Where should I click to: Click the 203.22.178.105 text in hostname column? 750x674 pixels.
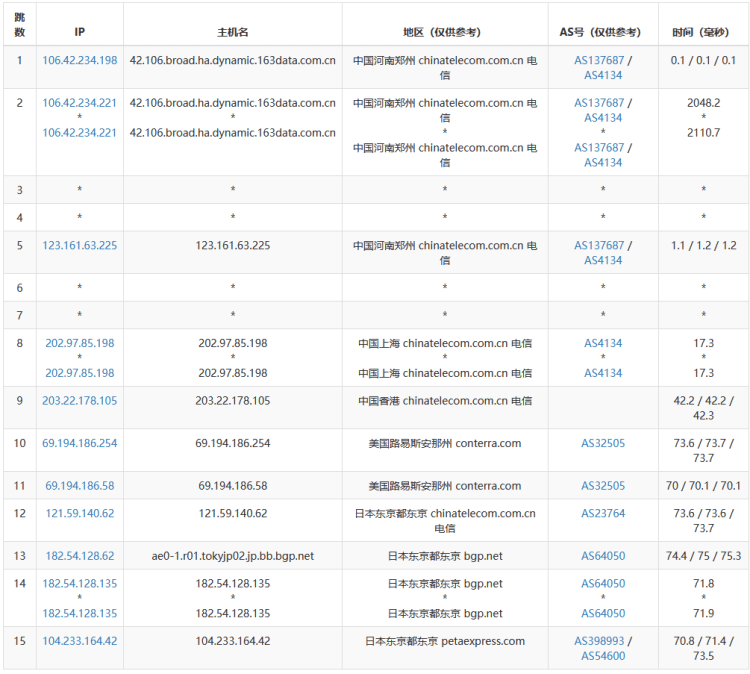click(232, 400)
